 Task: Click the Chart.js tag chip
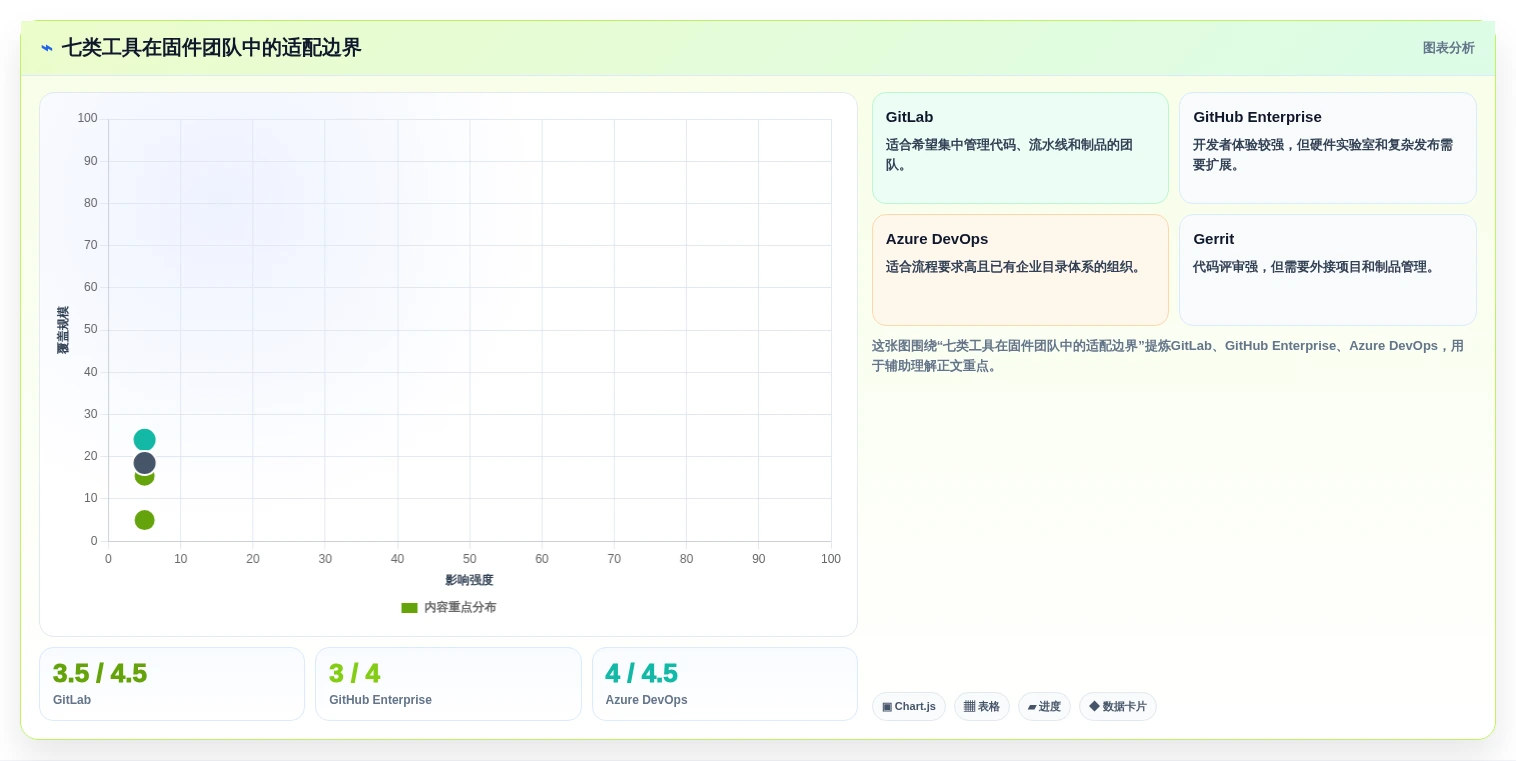[x=909, y=707]
